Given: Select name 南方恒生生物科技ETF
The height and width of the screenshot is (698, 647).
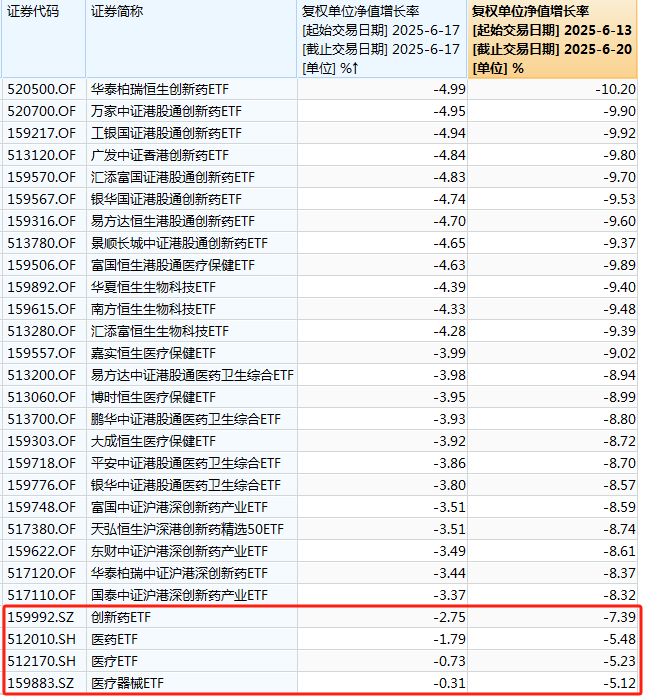Looking at the screenshot, I should (x=153, y=309).
